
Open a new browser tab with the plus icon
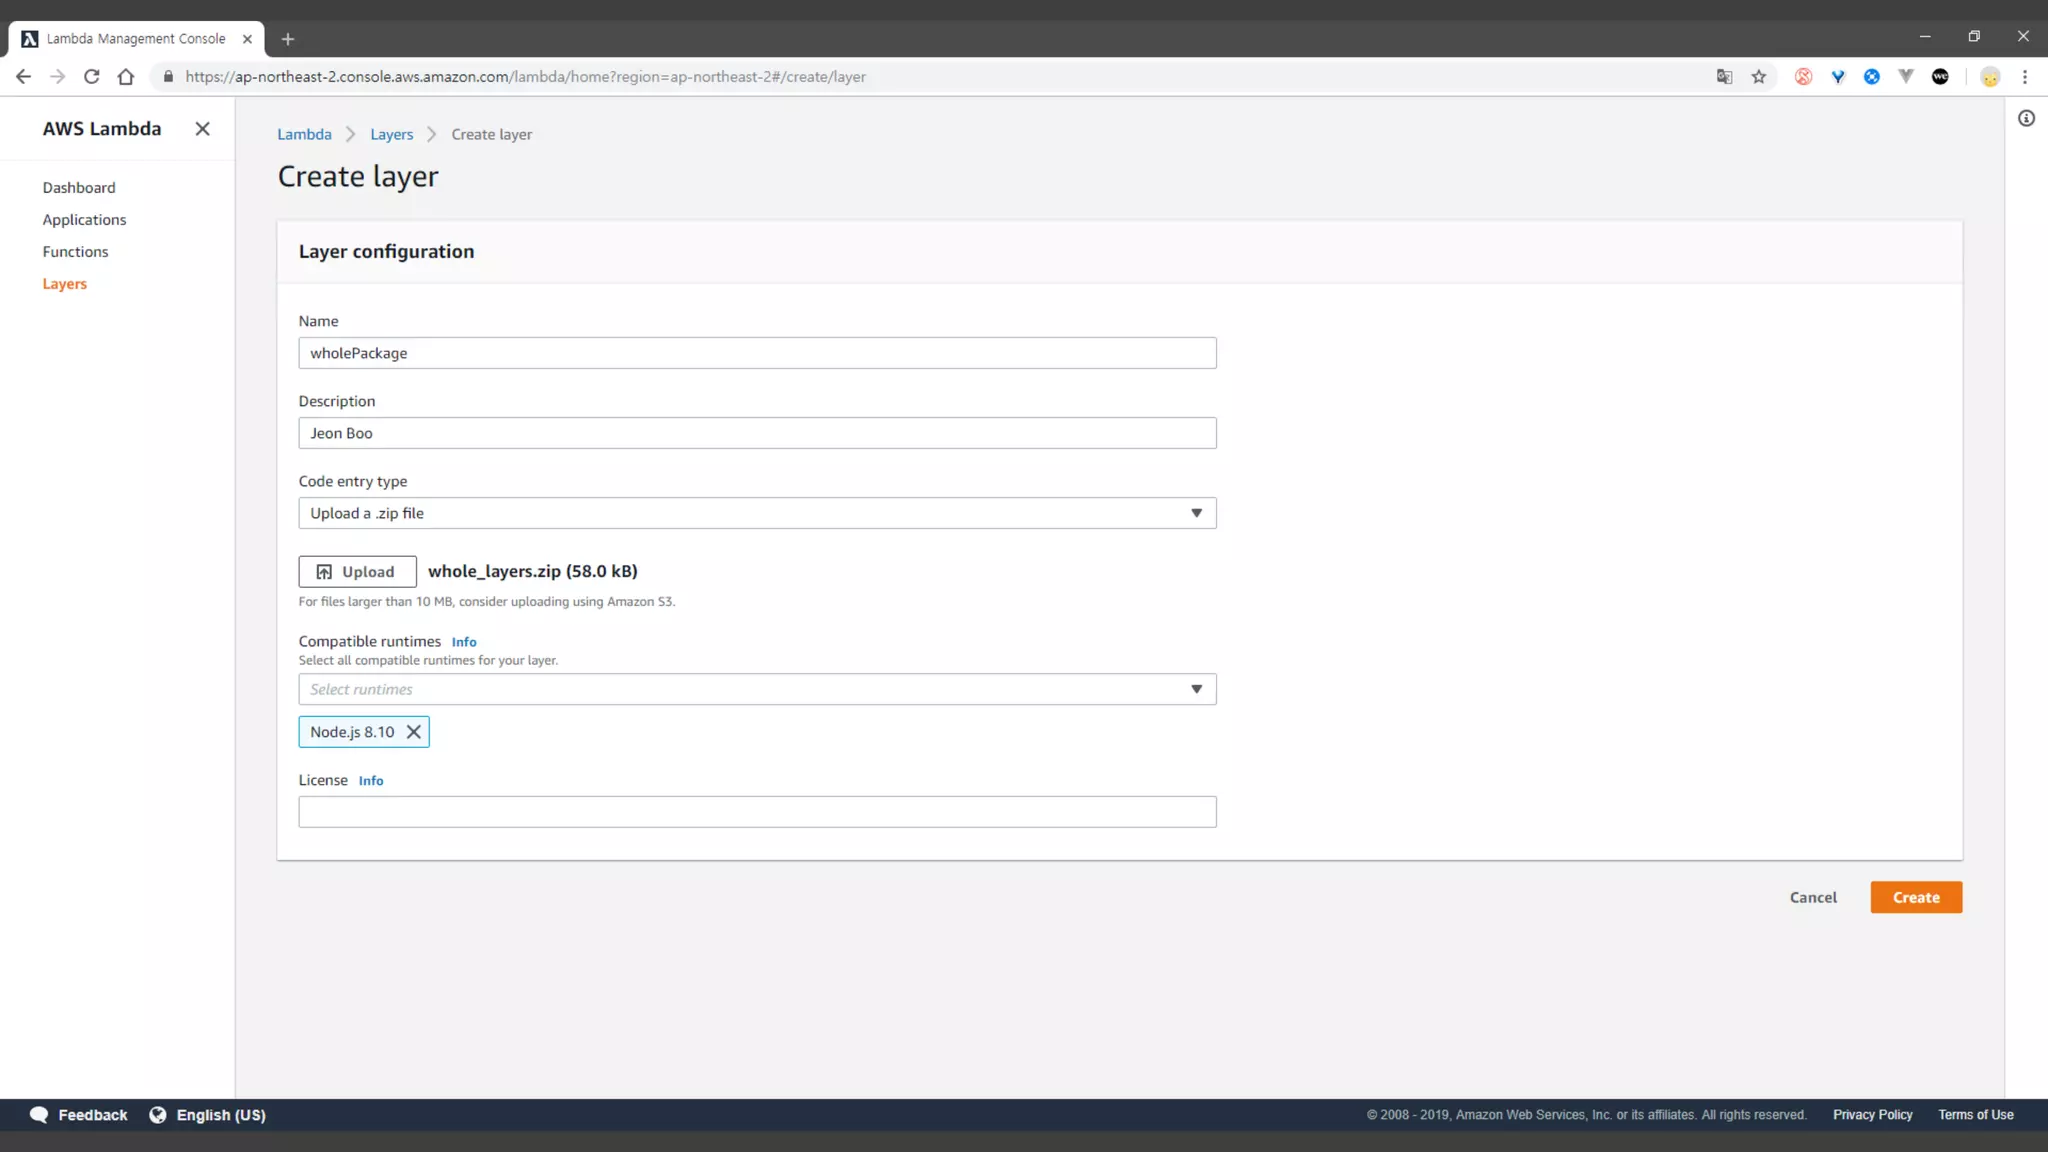tap(288, 39)
